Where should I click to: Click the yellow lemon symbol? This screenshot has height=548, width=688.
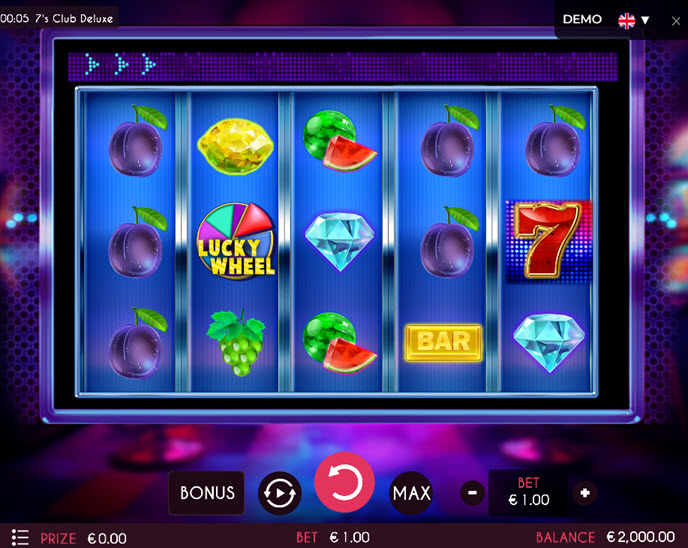tap(236, 146)
